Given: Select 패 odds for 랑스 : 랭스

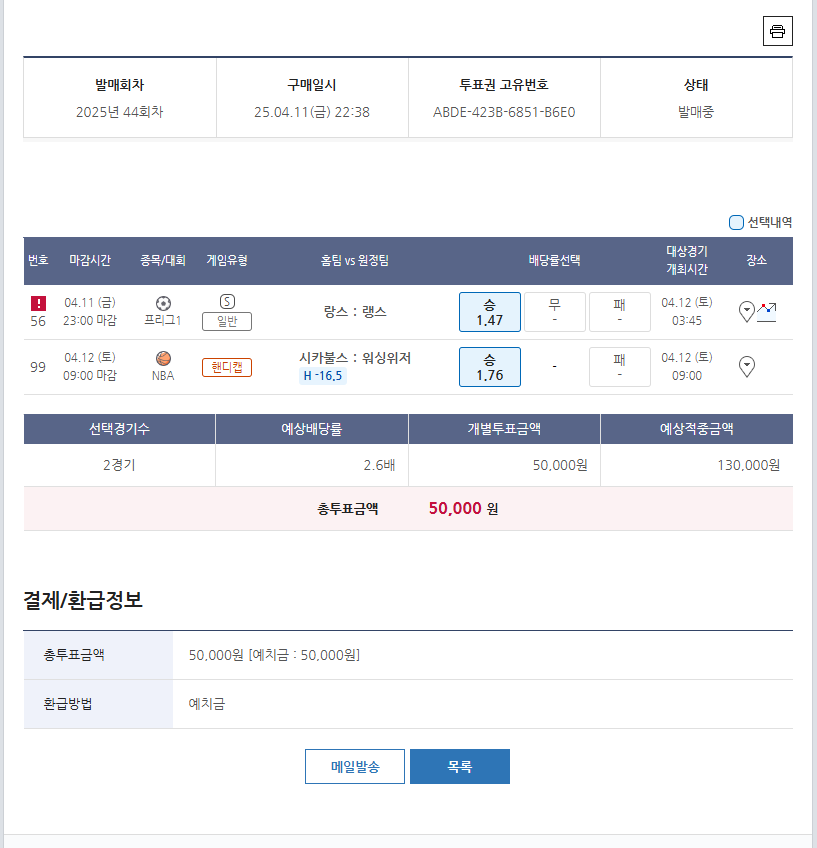Looking at the screenshot, I should (x=619, y=311).
